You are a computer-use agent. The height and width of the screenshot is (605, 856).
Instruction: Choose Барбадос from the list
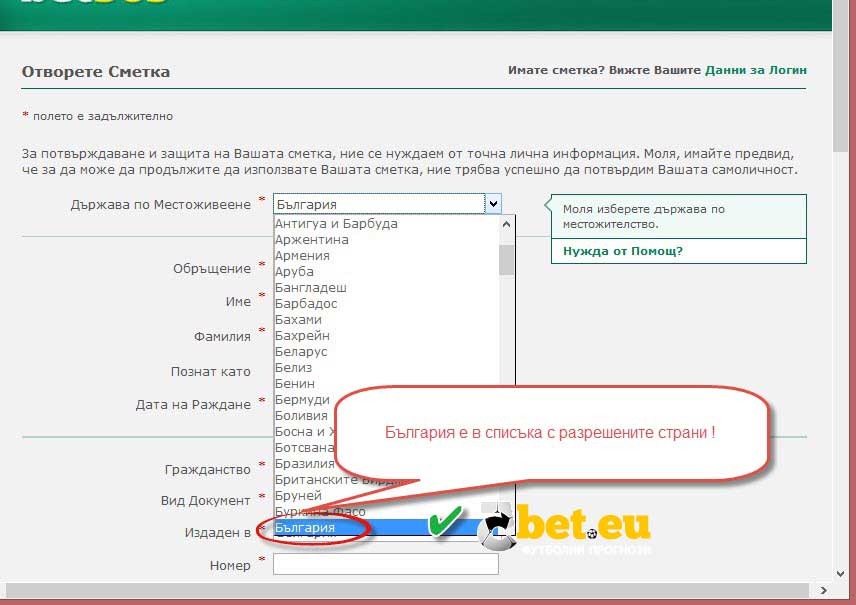click(x=306, y=304)
